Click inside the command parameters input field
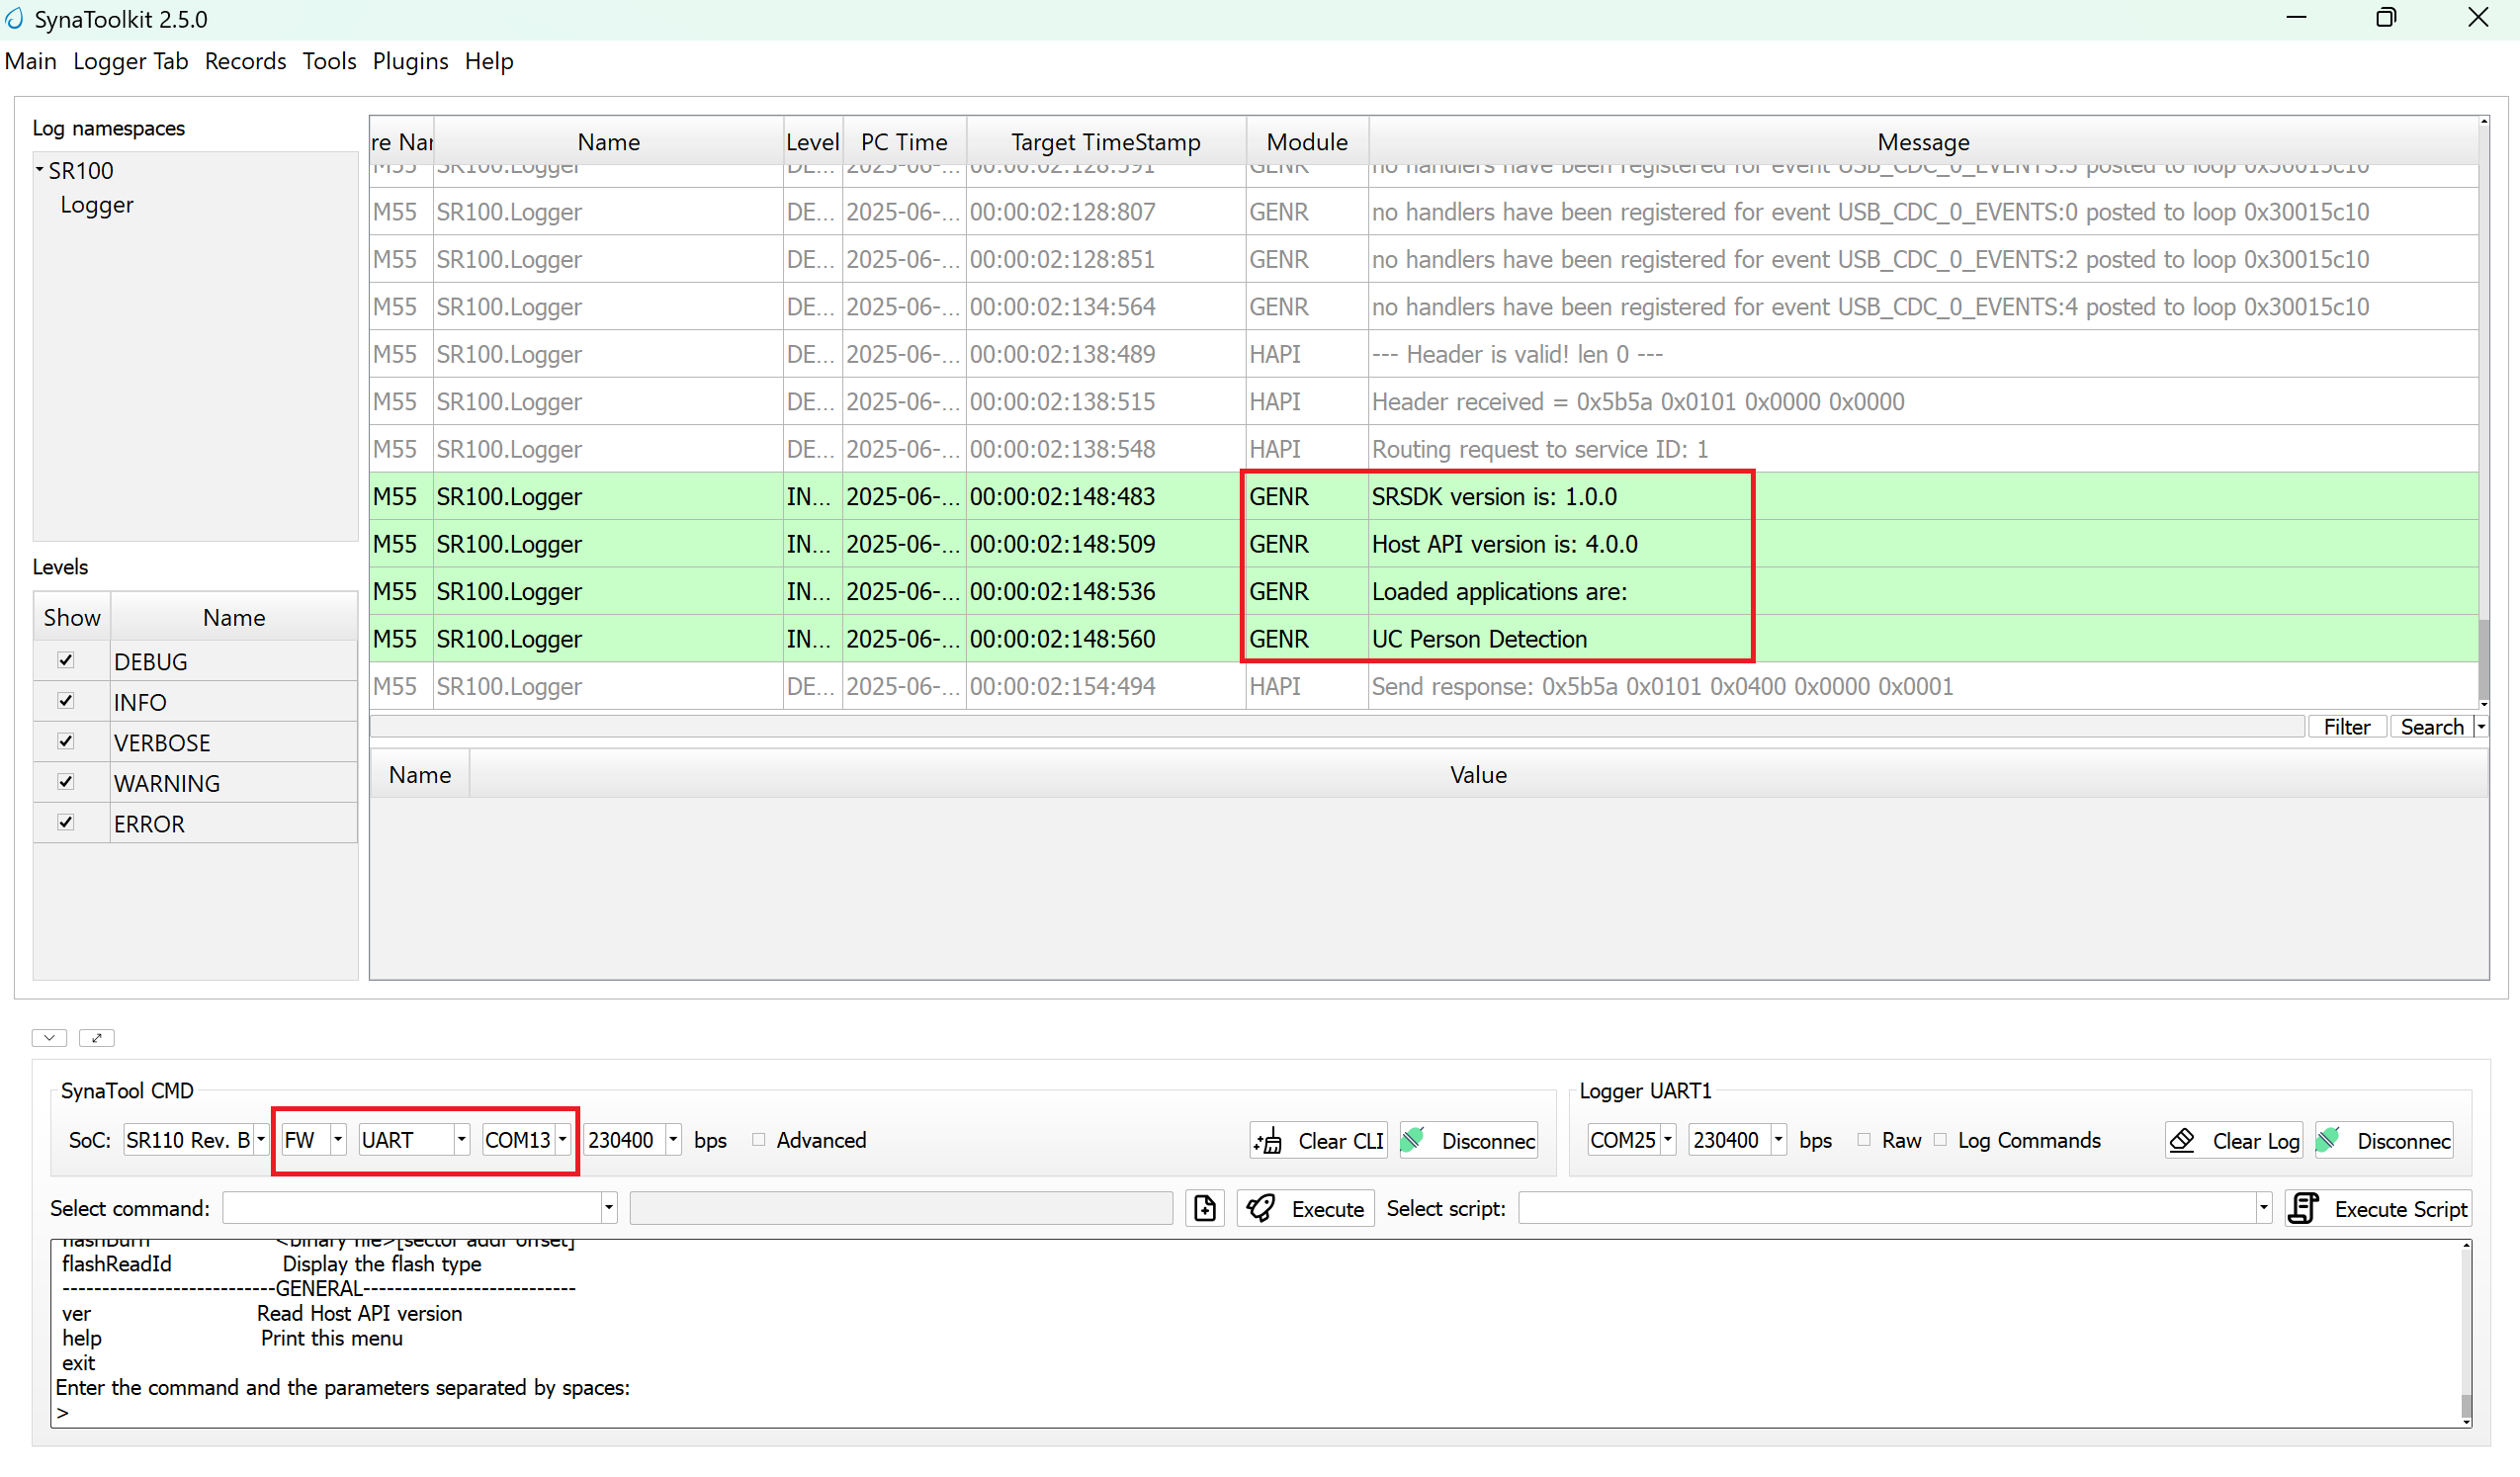 coord(900,1208)
